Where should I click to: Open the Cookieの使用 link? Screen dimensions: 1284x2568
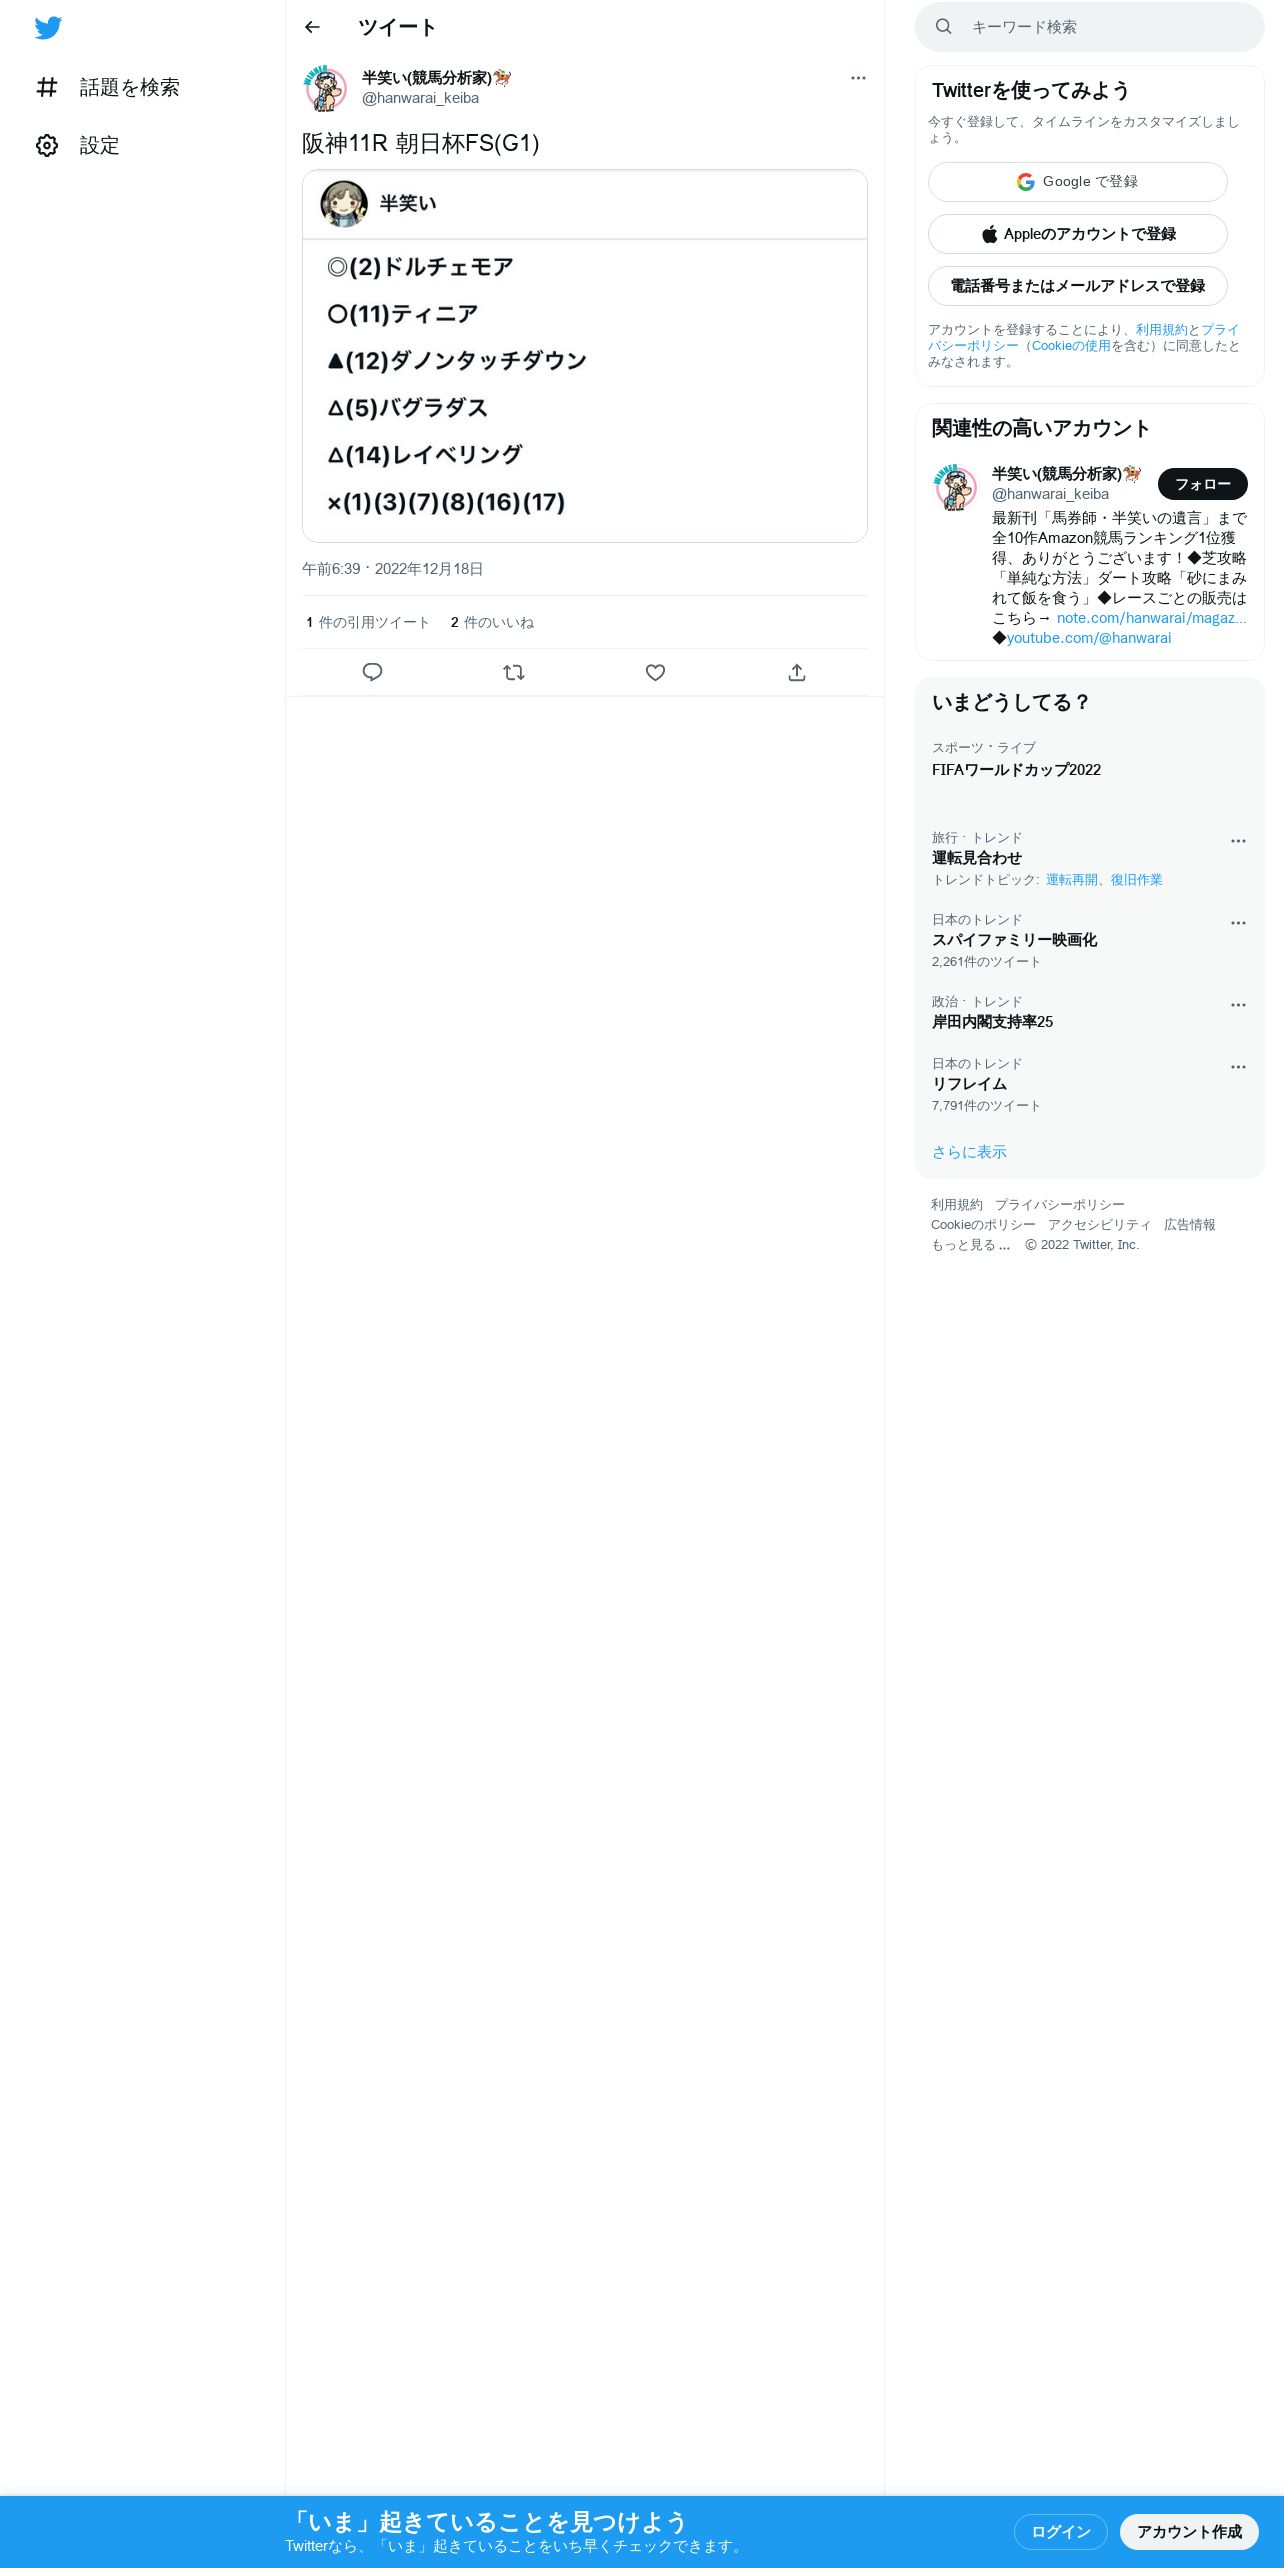[1071, 346]
